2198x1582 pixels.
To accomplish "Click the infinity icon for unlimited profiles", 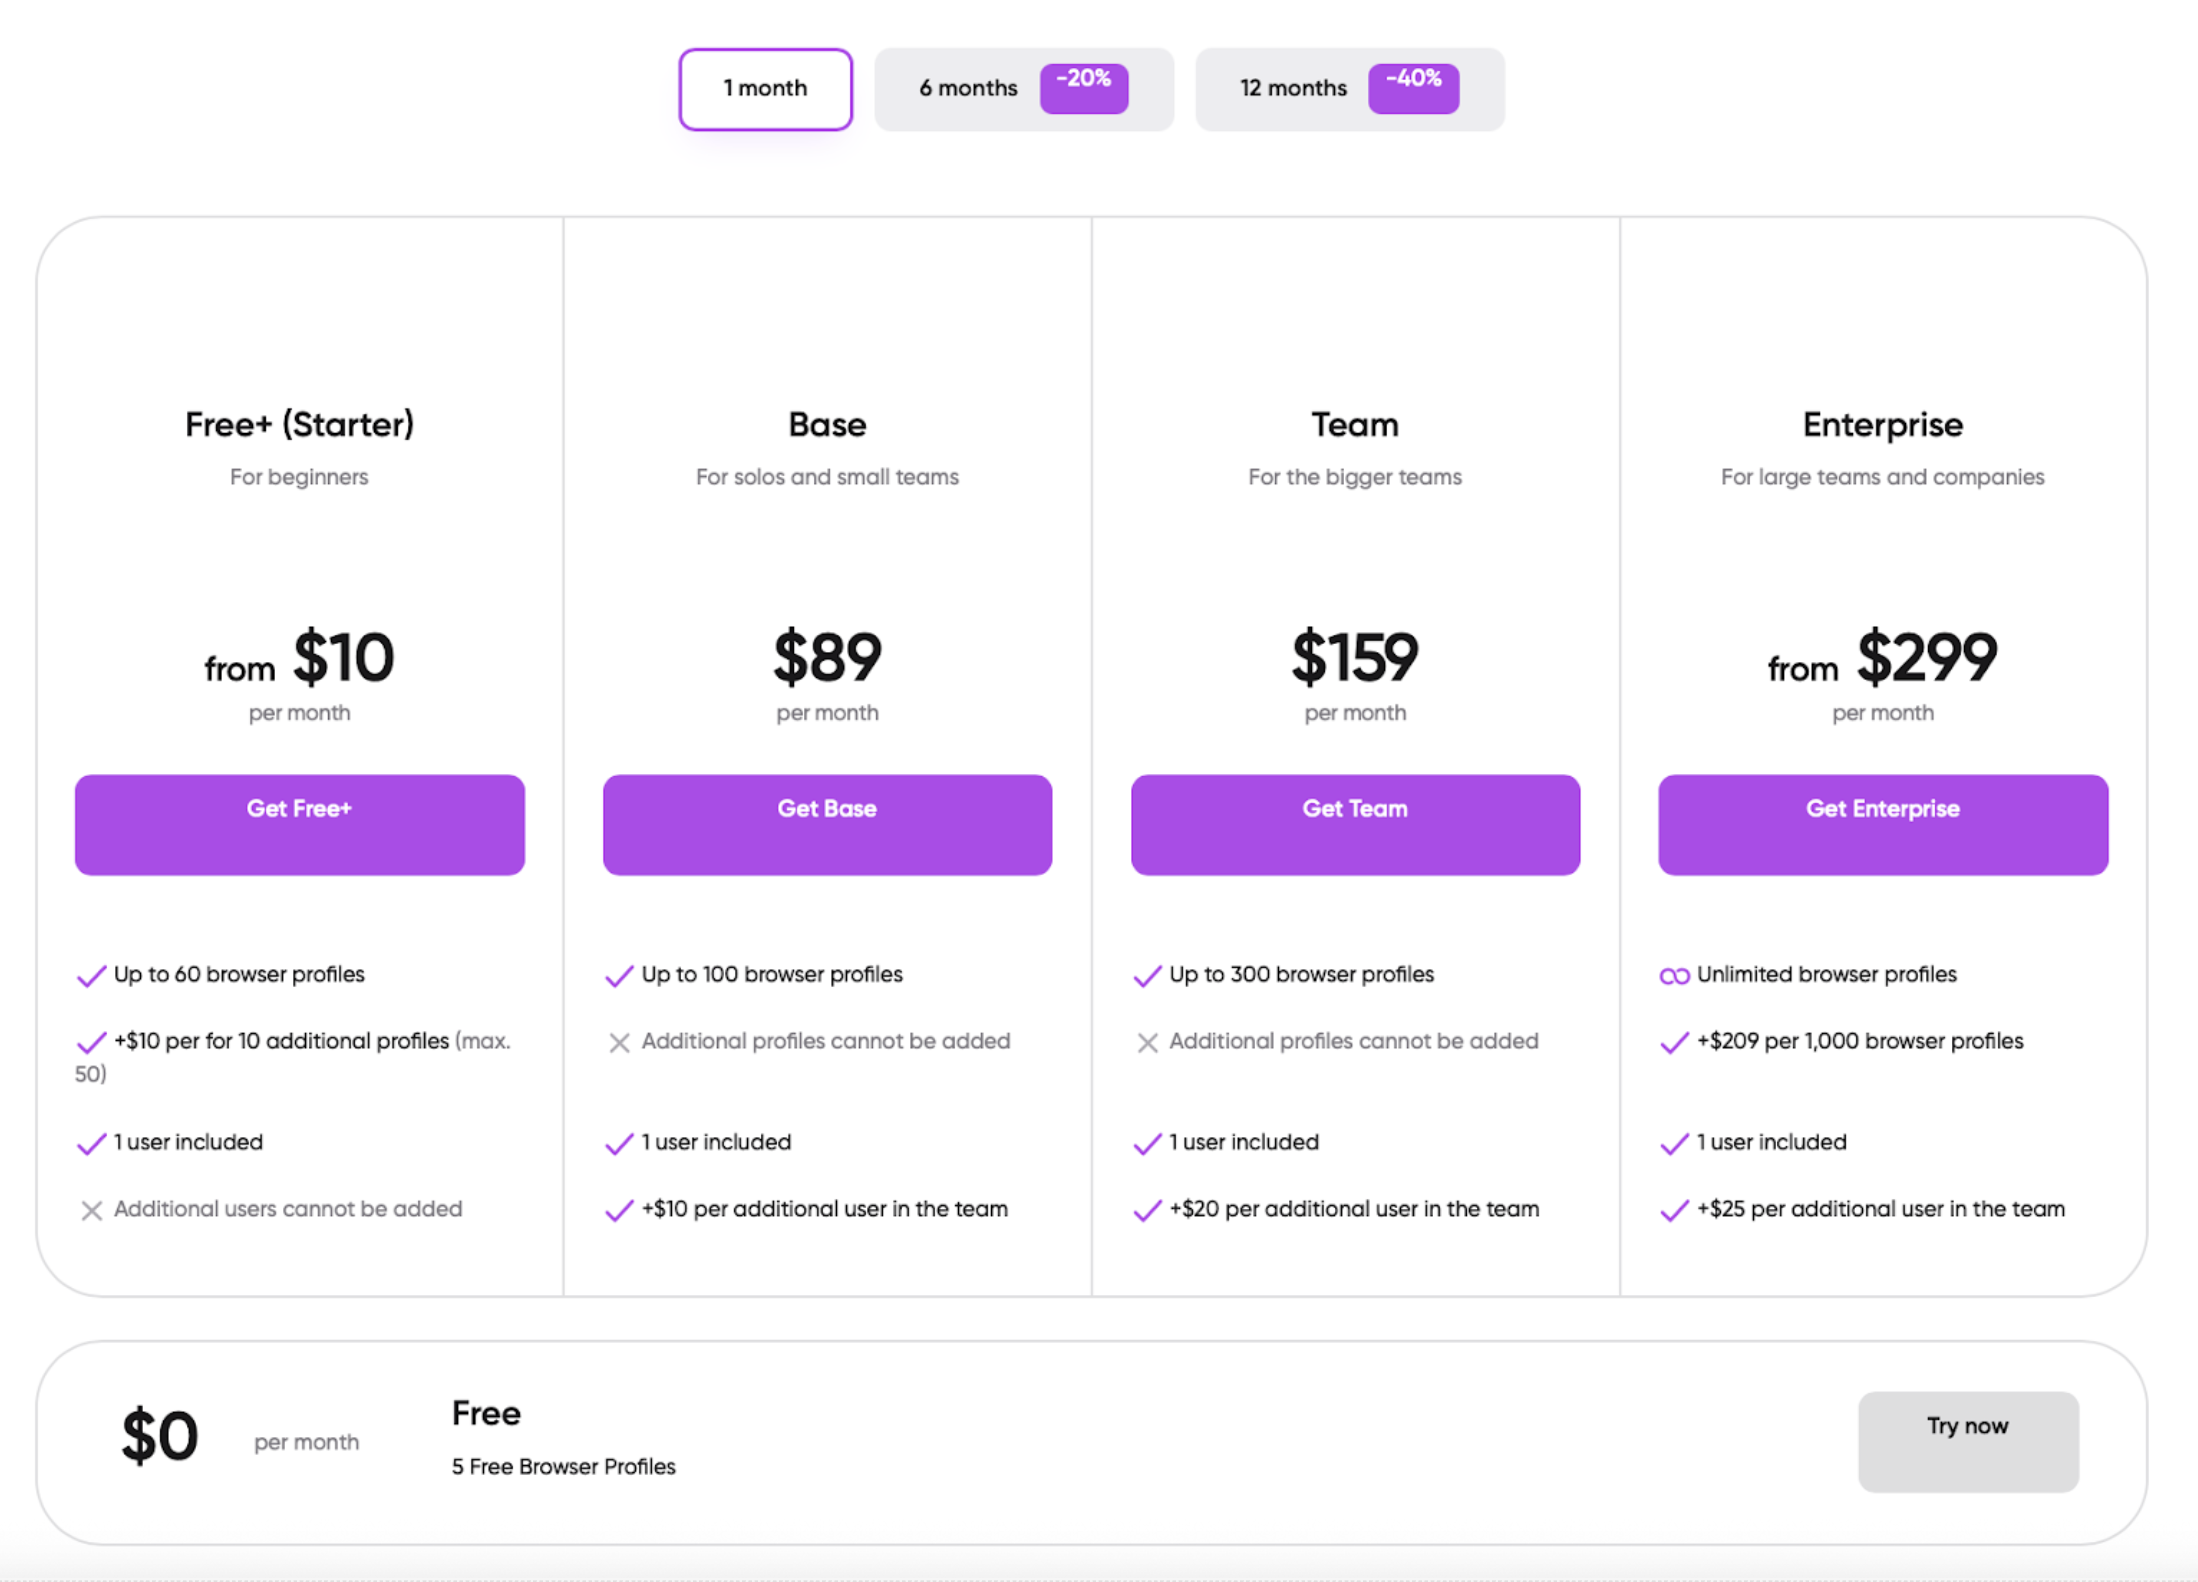I will tap(1674, 976).
